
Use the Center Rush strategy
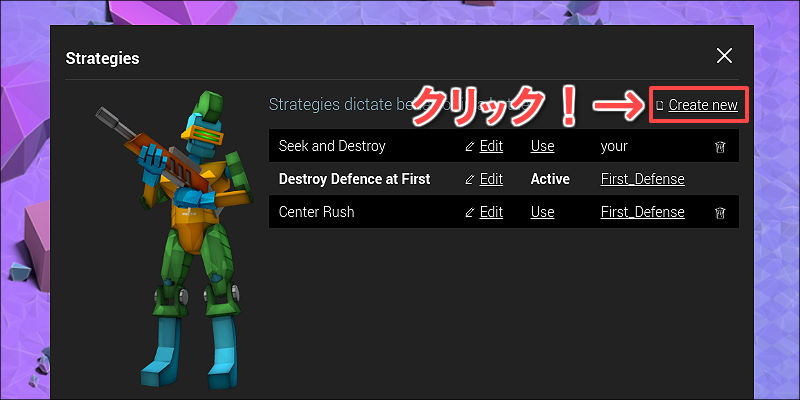(x=542, y=212)
